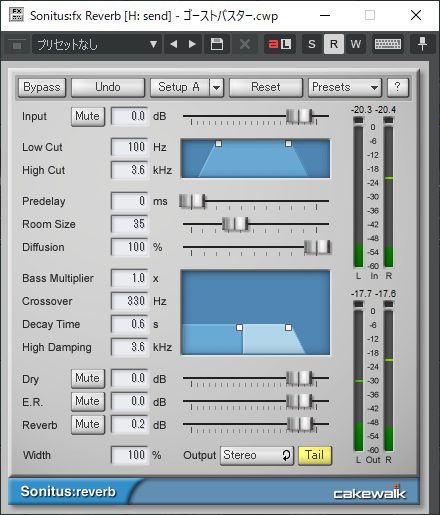Switch setup with Setup A button
The width and height of the screenshot is (440, 515).
click(179, 87)
